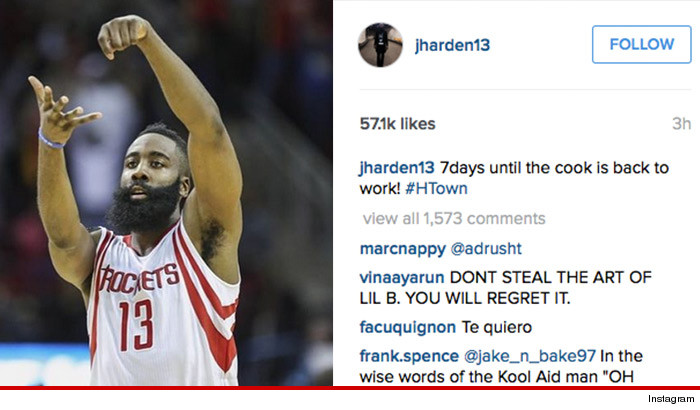Click the 3h post timestamp

coord(681,124)
